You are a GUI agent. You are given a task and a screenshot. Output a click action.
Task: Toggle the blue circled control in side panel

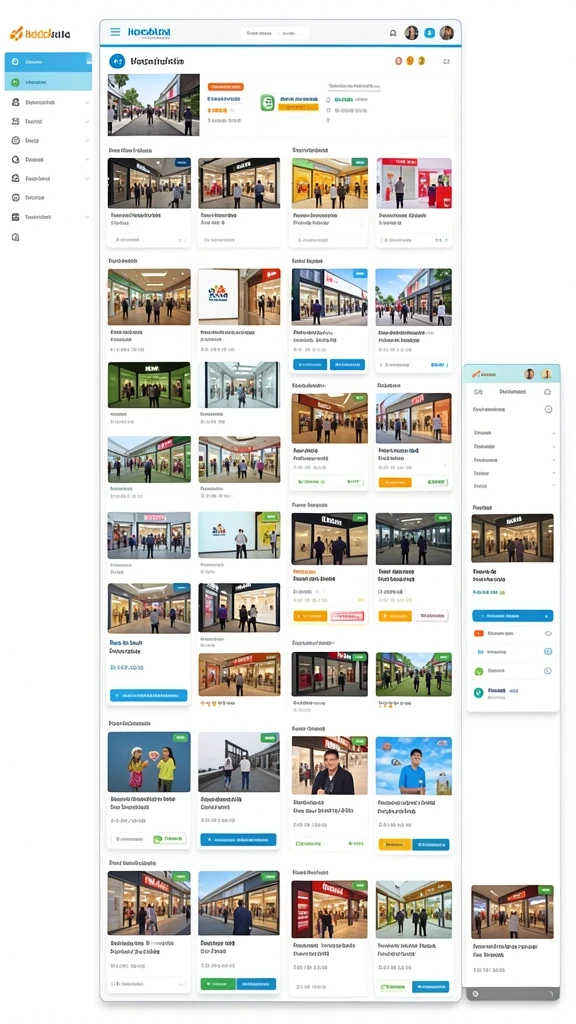click(547, 652)
